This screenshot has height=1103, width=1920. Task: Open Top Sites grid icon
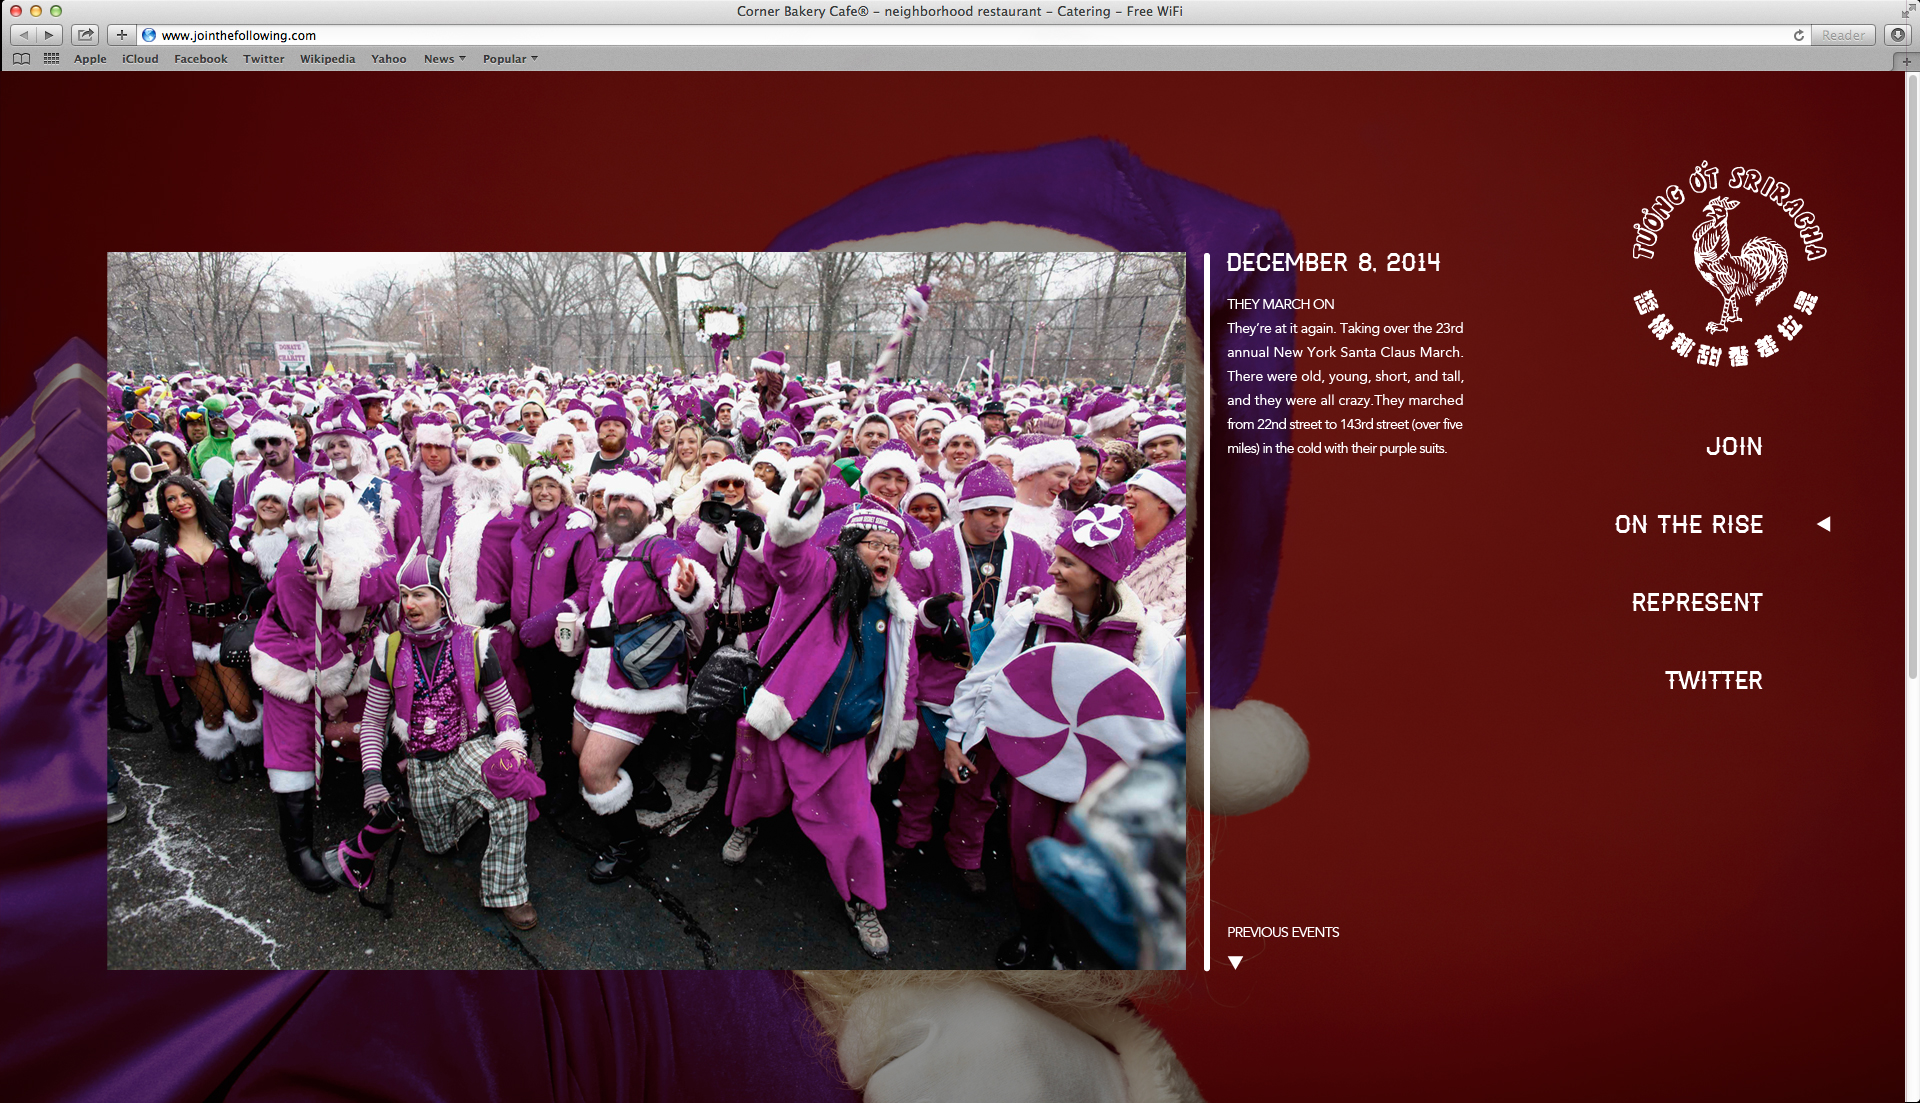coord(51,59)
